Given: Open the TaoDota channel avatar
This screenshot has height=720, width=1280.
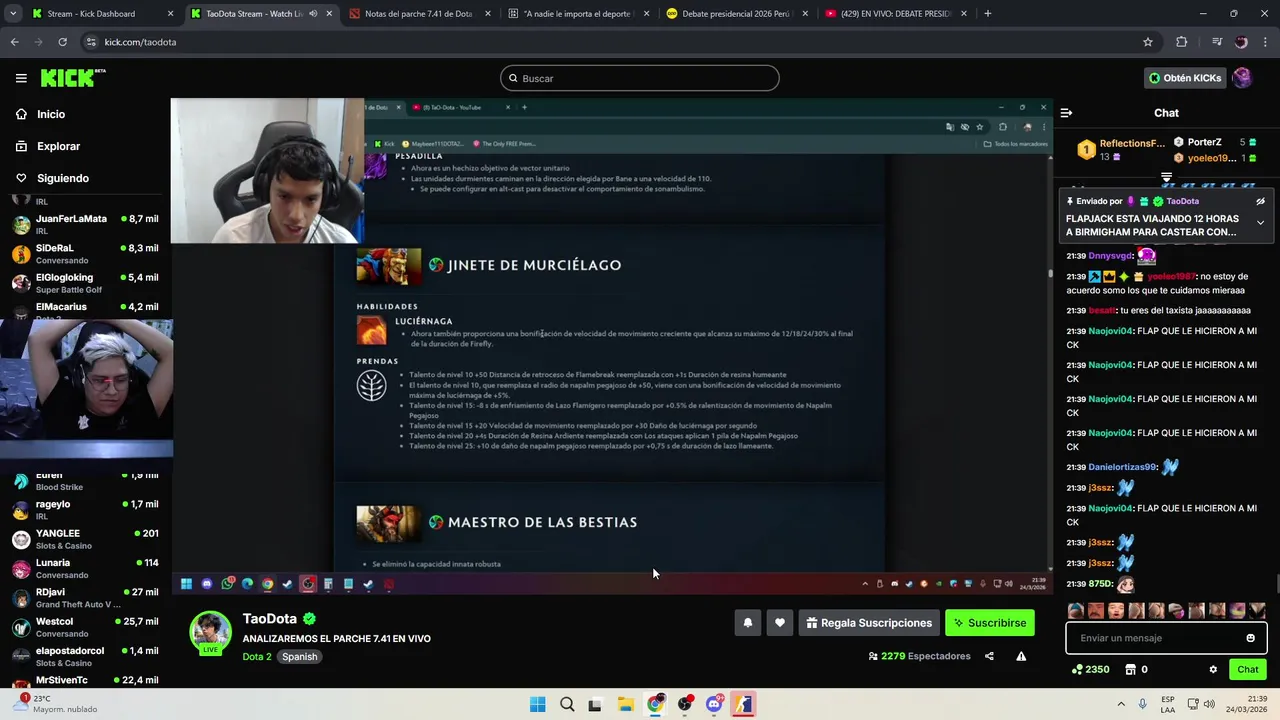Looking at the screenshot, I should point(210,632).
